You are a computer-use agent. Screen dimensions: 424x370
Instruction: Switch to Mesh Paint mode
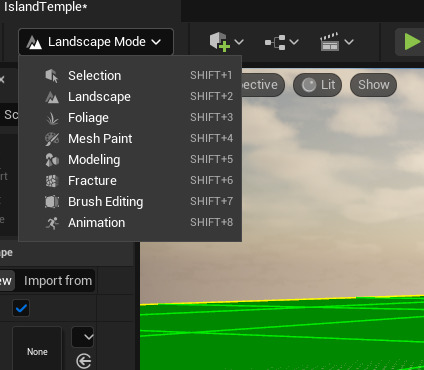coord(130,139)
